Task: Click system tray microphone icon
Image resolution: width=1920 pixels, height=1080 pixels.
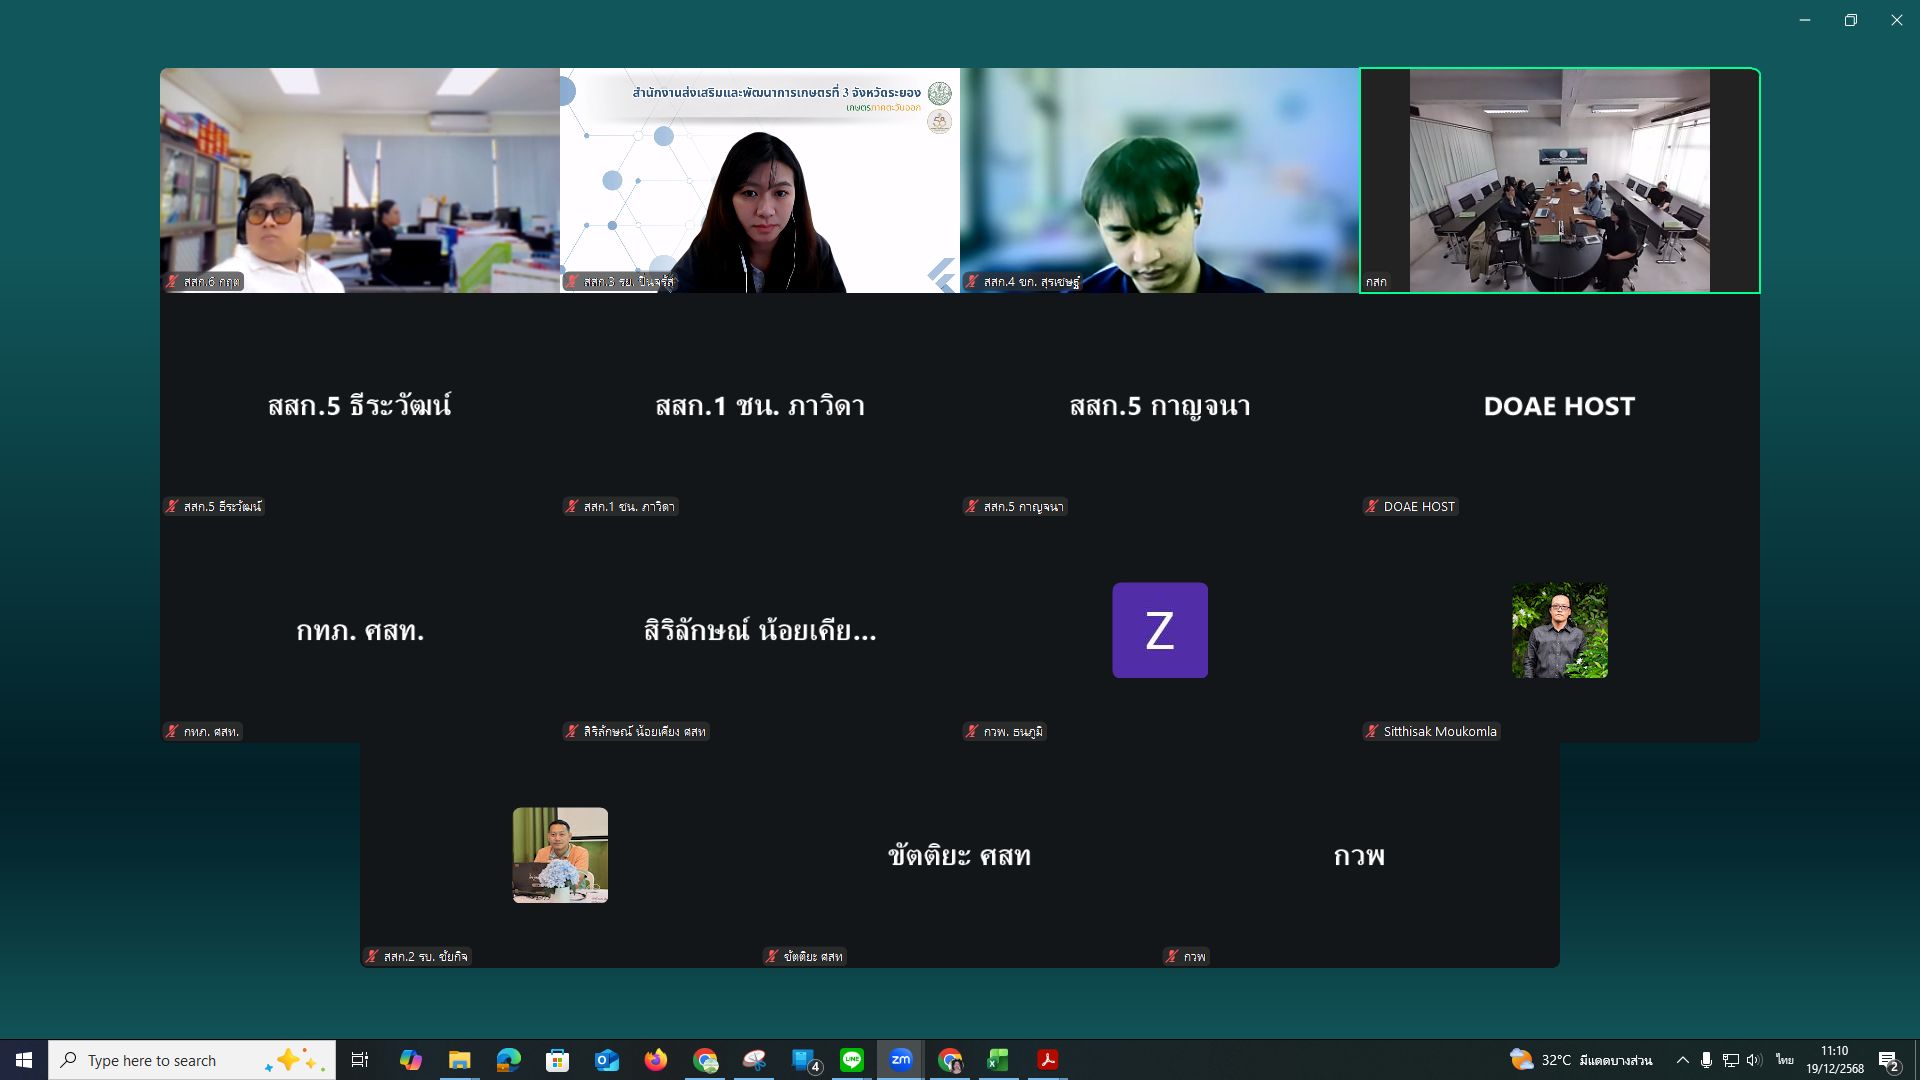Action: (1706, 1060)
